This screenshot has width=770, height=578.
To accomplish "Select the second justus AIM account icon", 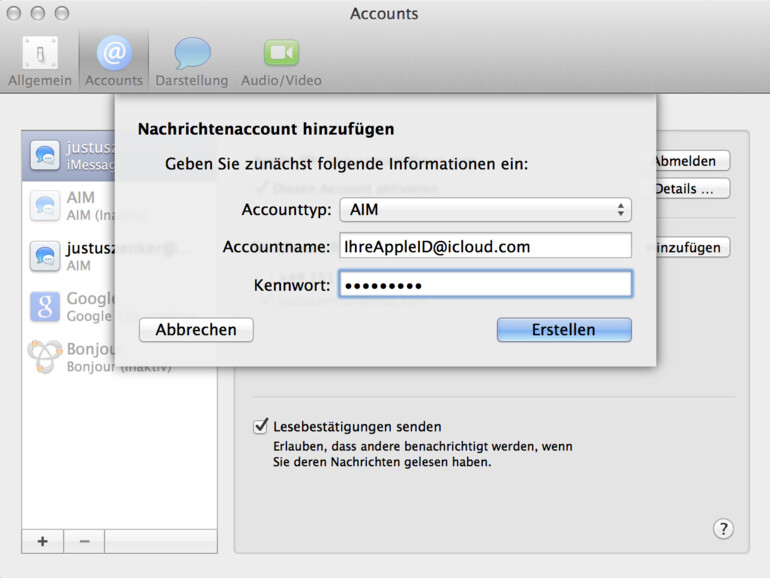I will pyautogui.click(x=45, y=256).
